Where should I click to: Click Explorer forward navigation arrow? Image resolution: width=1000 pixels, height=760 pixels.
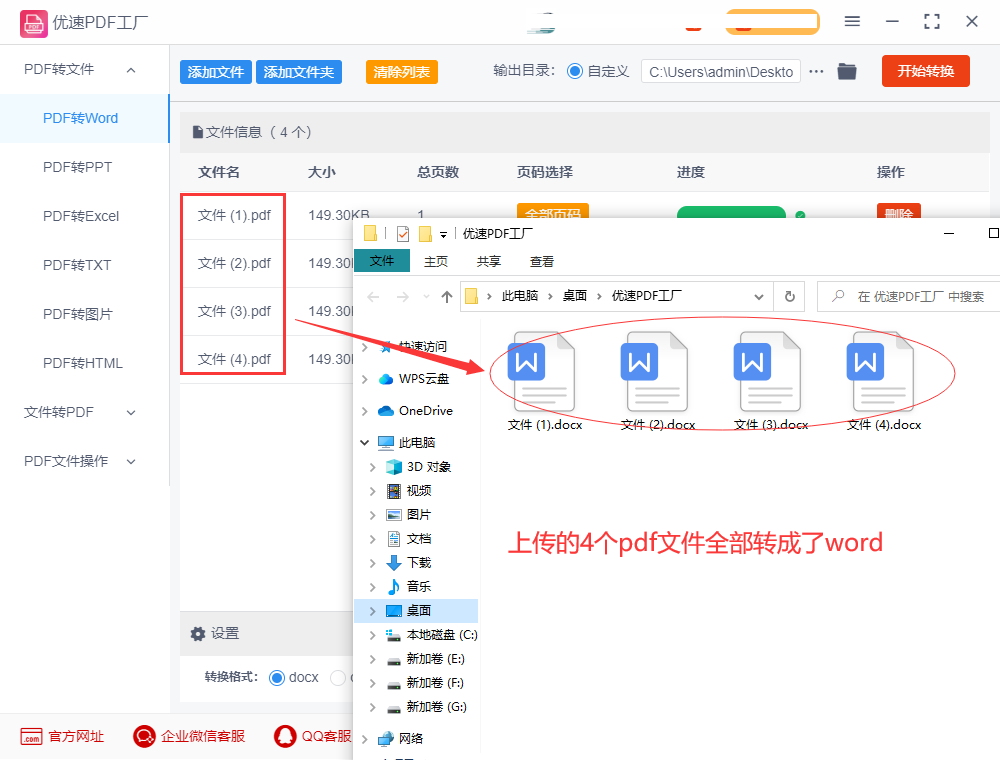click(x=402, y=296)
